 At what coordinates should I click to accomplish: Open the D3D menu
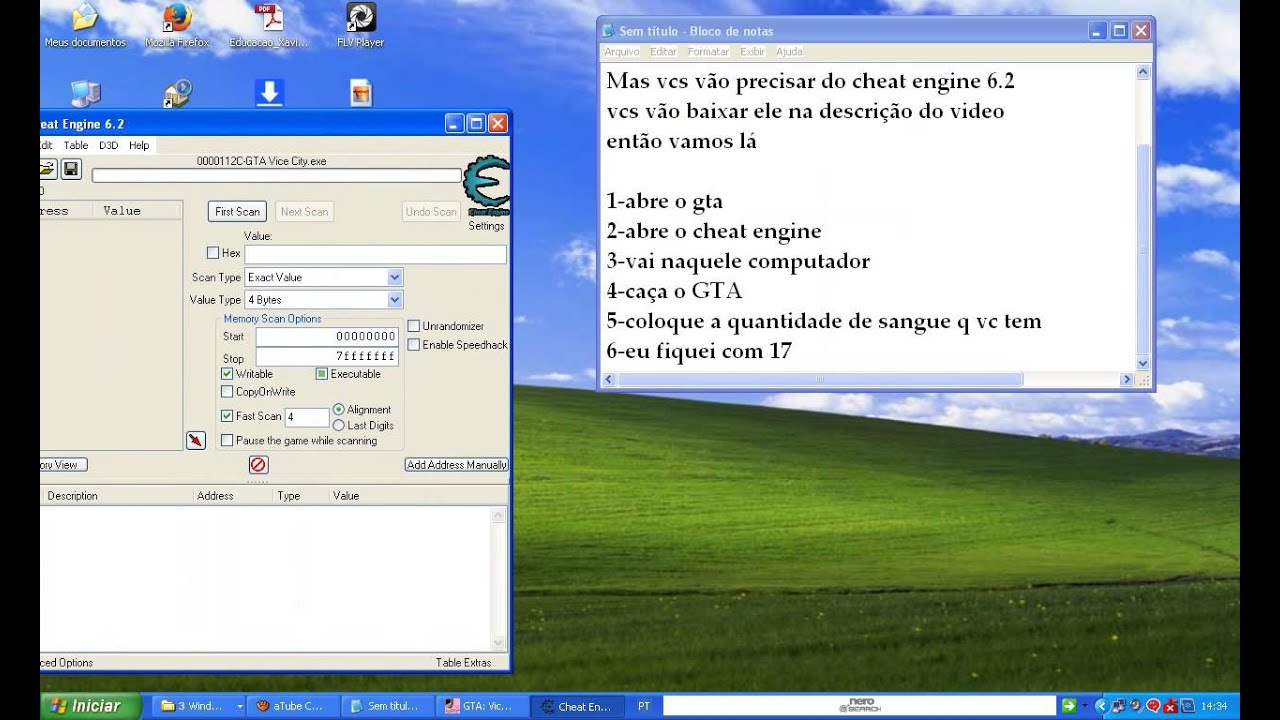click(108, 145)
